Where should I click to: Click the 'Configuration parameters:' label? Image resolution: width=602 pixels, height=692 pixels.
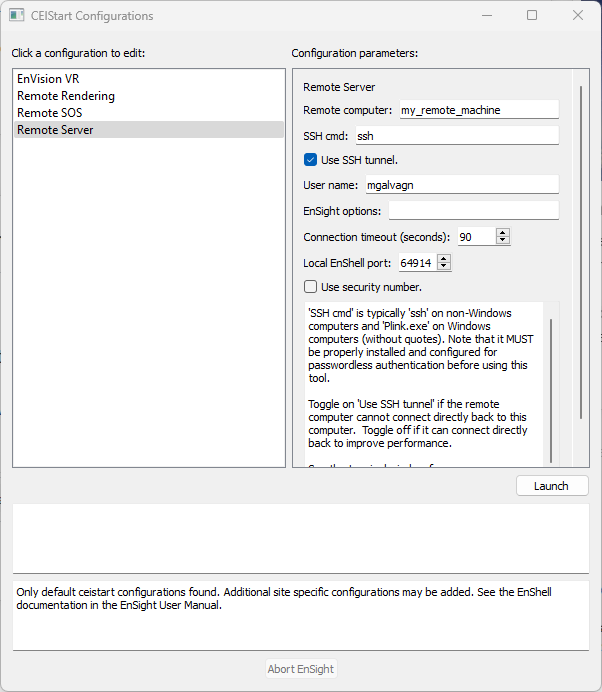[x=354, y=53]
